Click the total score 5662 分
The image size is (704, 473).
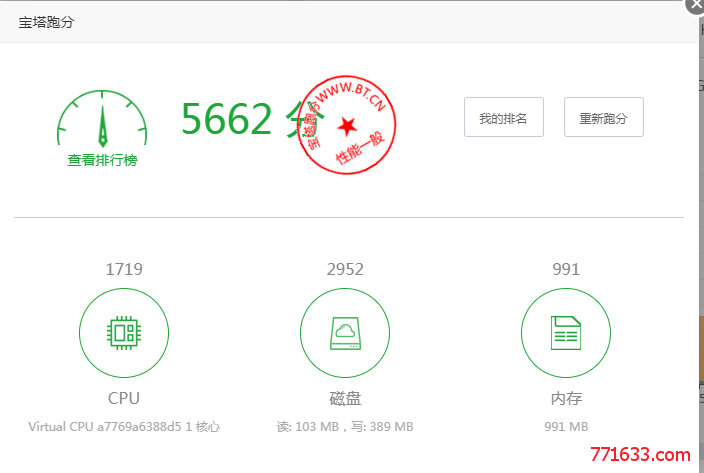pos(251,119)
